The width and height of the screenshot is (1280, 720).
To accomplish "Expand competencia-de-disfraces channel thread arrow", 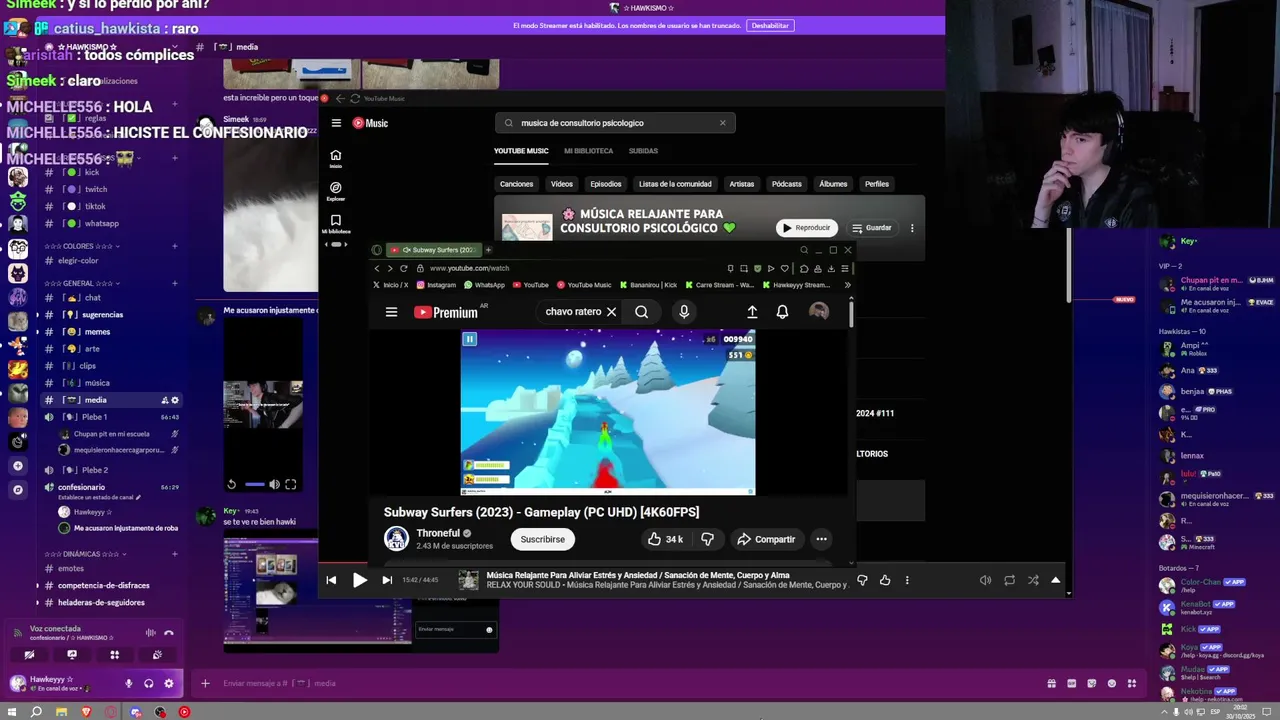I will point(37,585).
